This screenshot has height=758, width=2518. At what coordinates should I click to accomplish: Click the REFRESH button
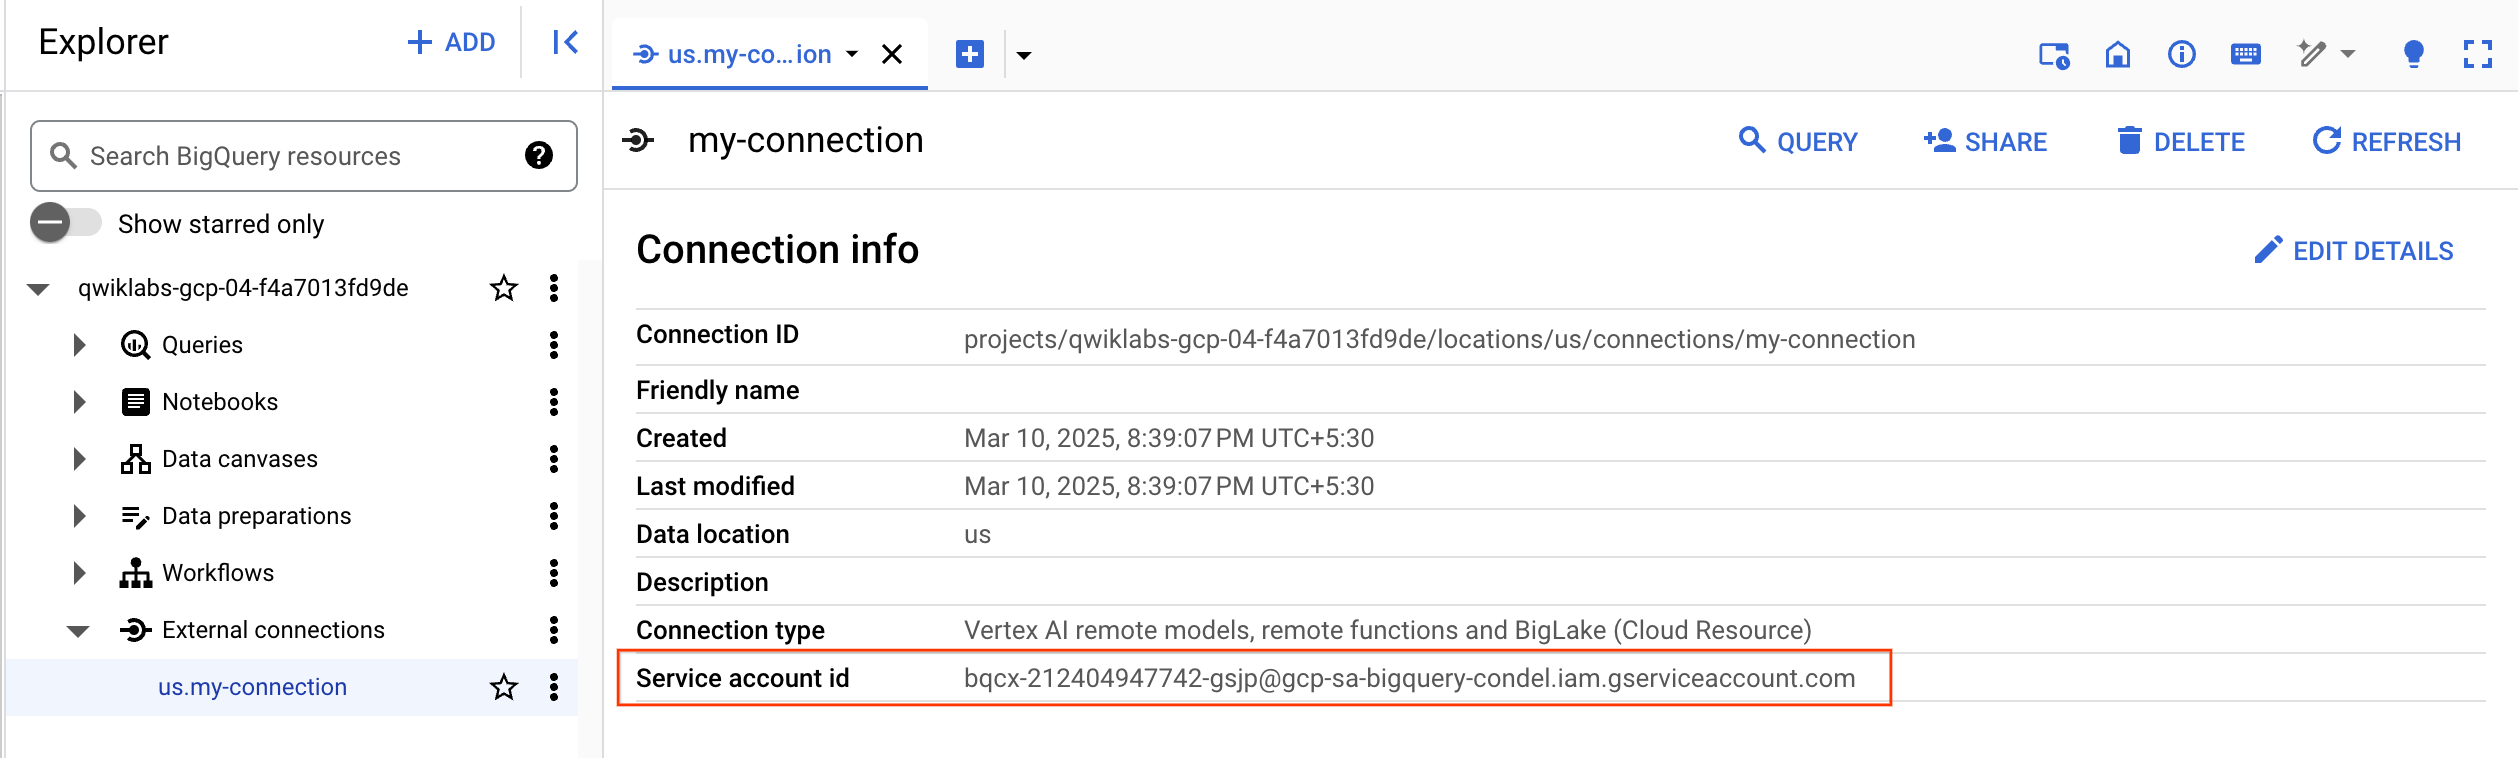tap(2386, 141)
